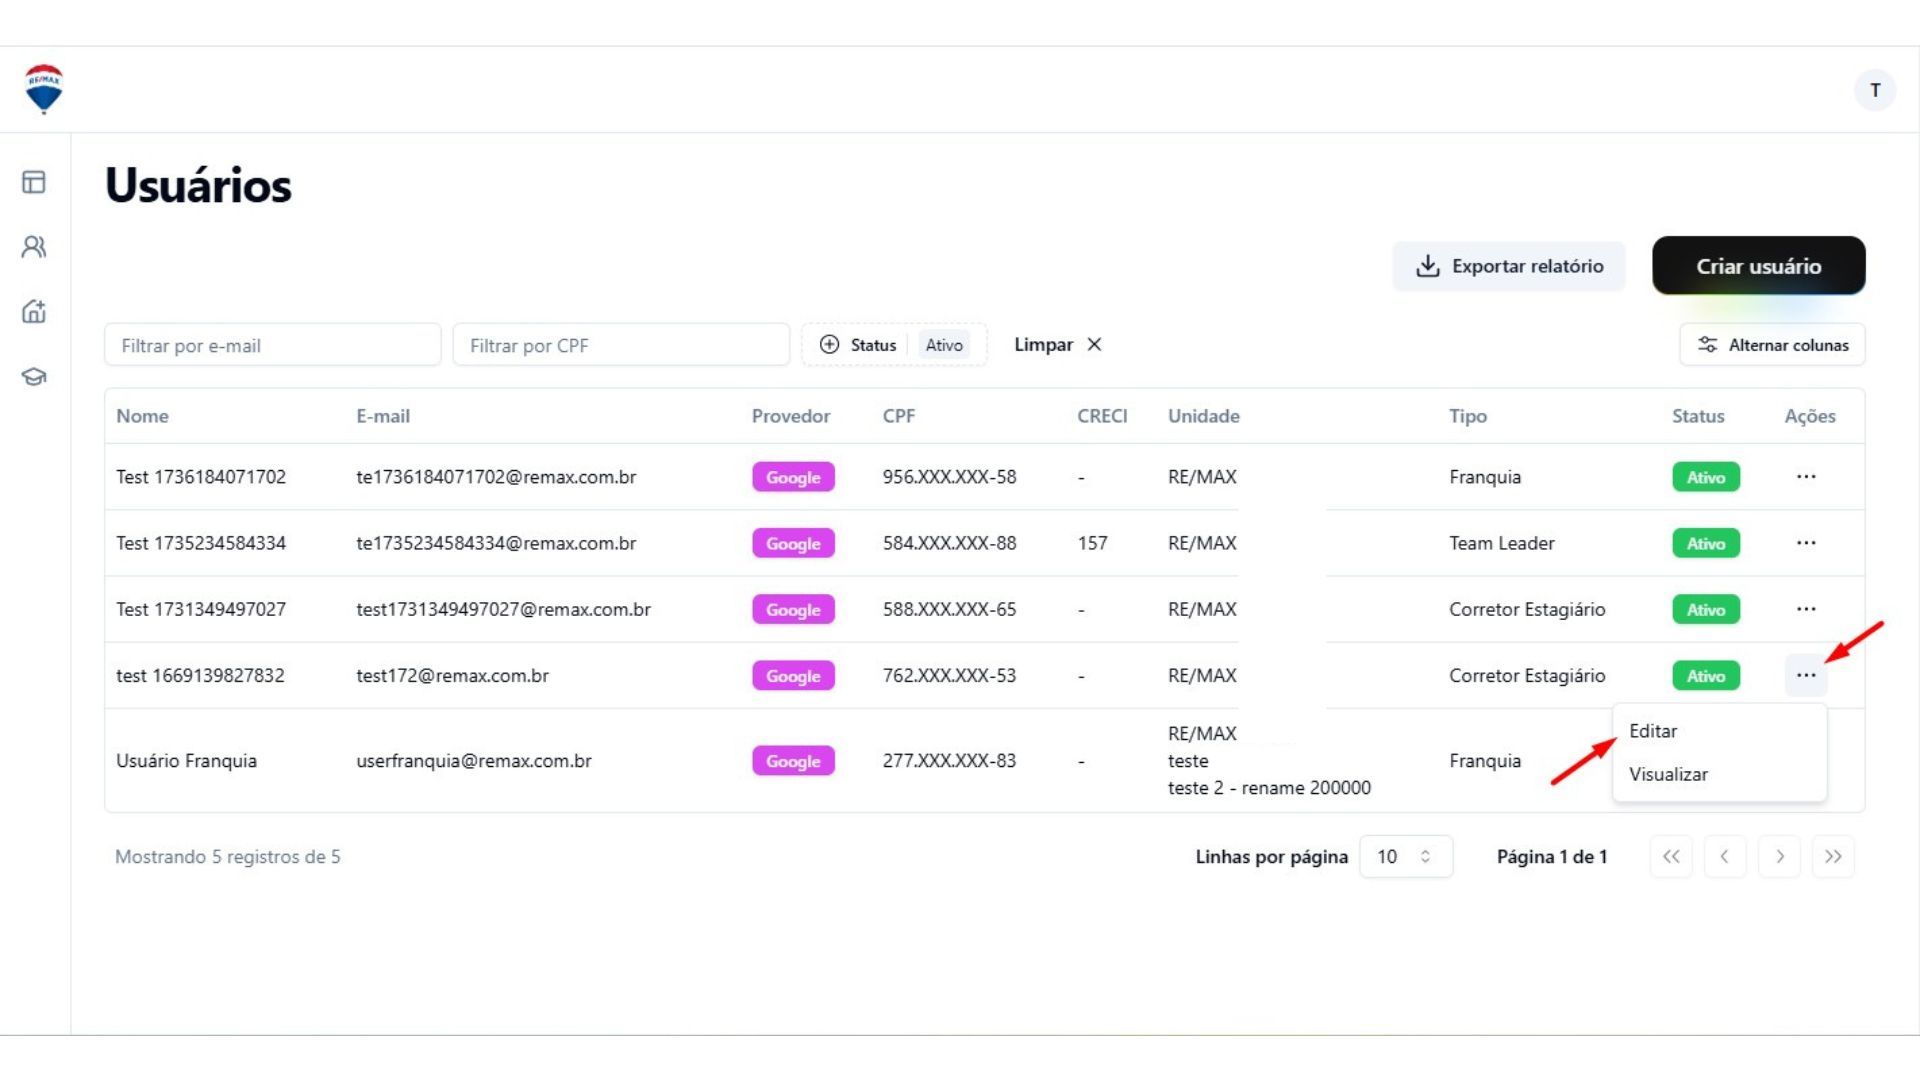1920x1080 pixels.
Task: Open the users sidebar icon
Action: [x=34, y=247]
